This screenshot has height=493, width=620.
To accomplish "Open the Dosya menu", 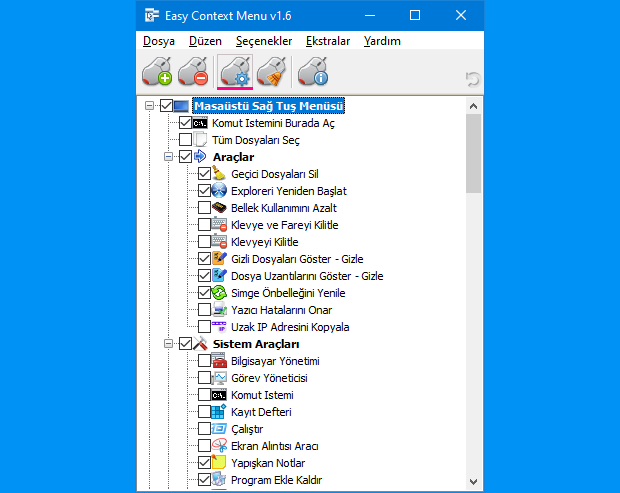I will pos(158,41).
